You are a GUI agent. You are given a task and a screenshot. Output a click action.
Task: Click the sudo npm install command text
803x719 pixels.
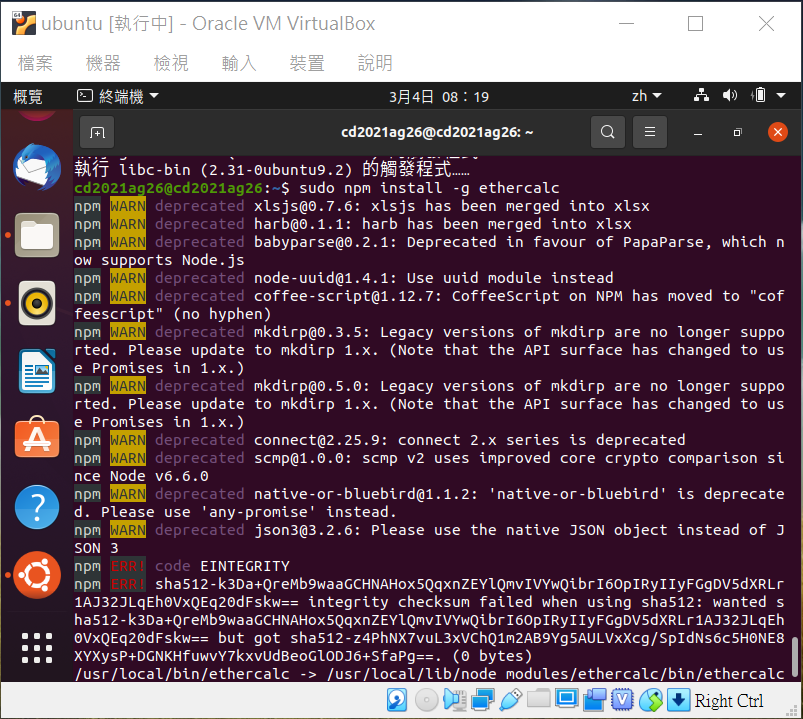tap(429, 188)
